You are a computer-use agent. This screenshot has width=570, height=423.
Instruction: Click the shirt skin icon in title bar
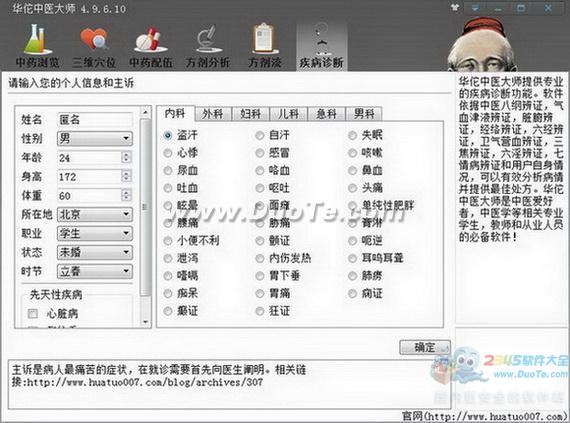[x=454, y=7]
